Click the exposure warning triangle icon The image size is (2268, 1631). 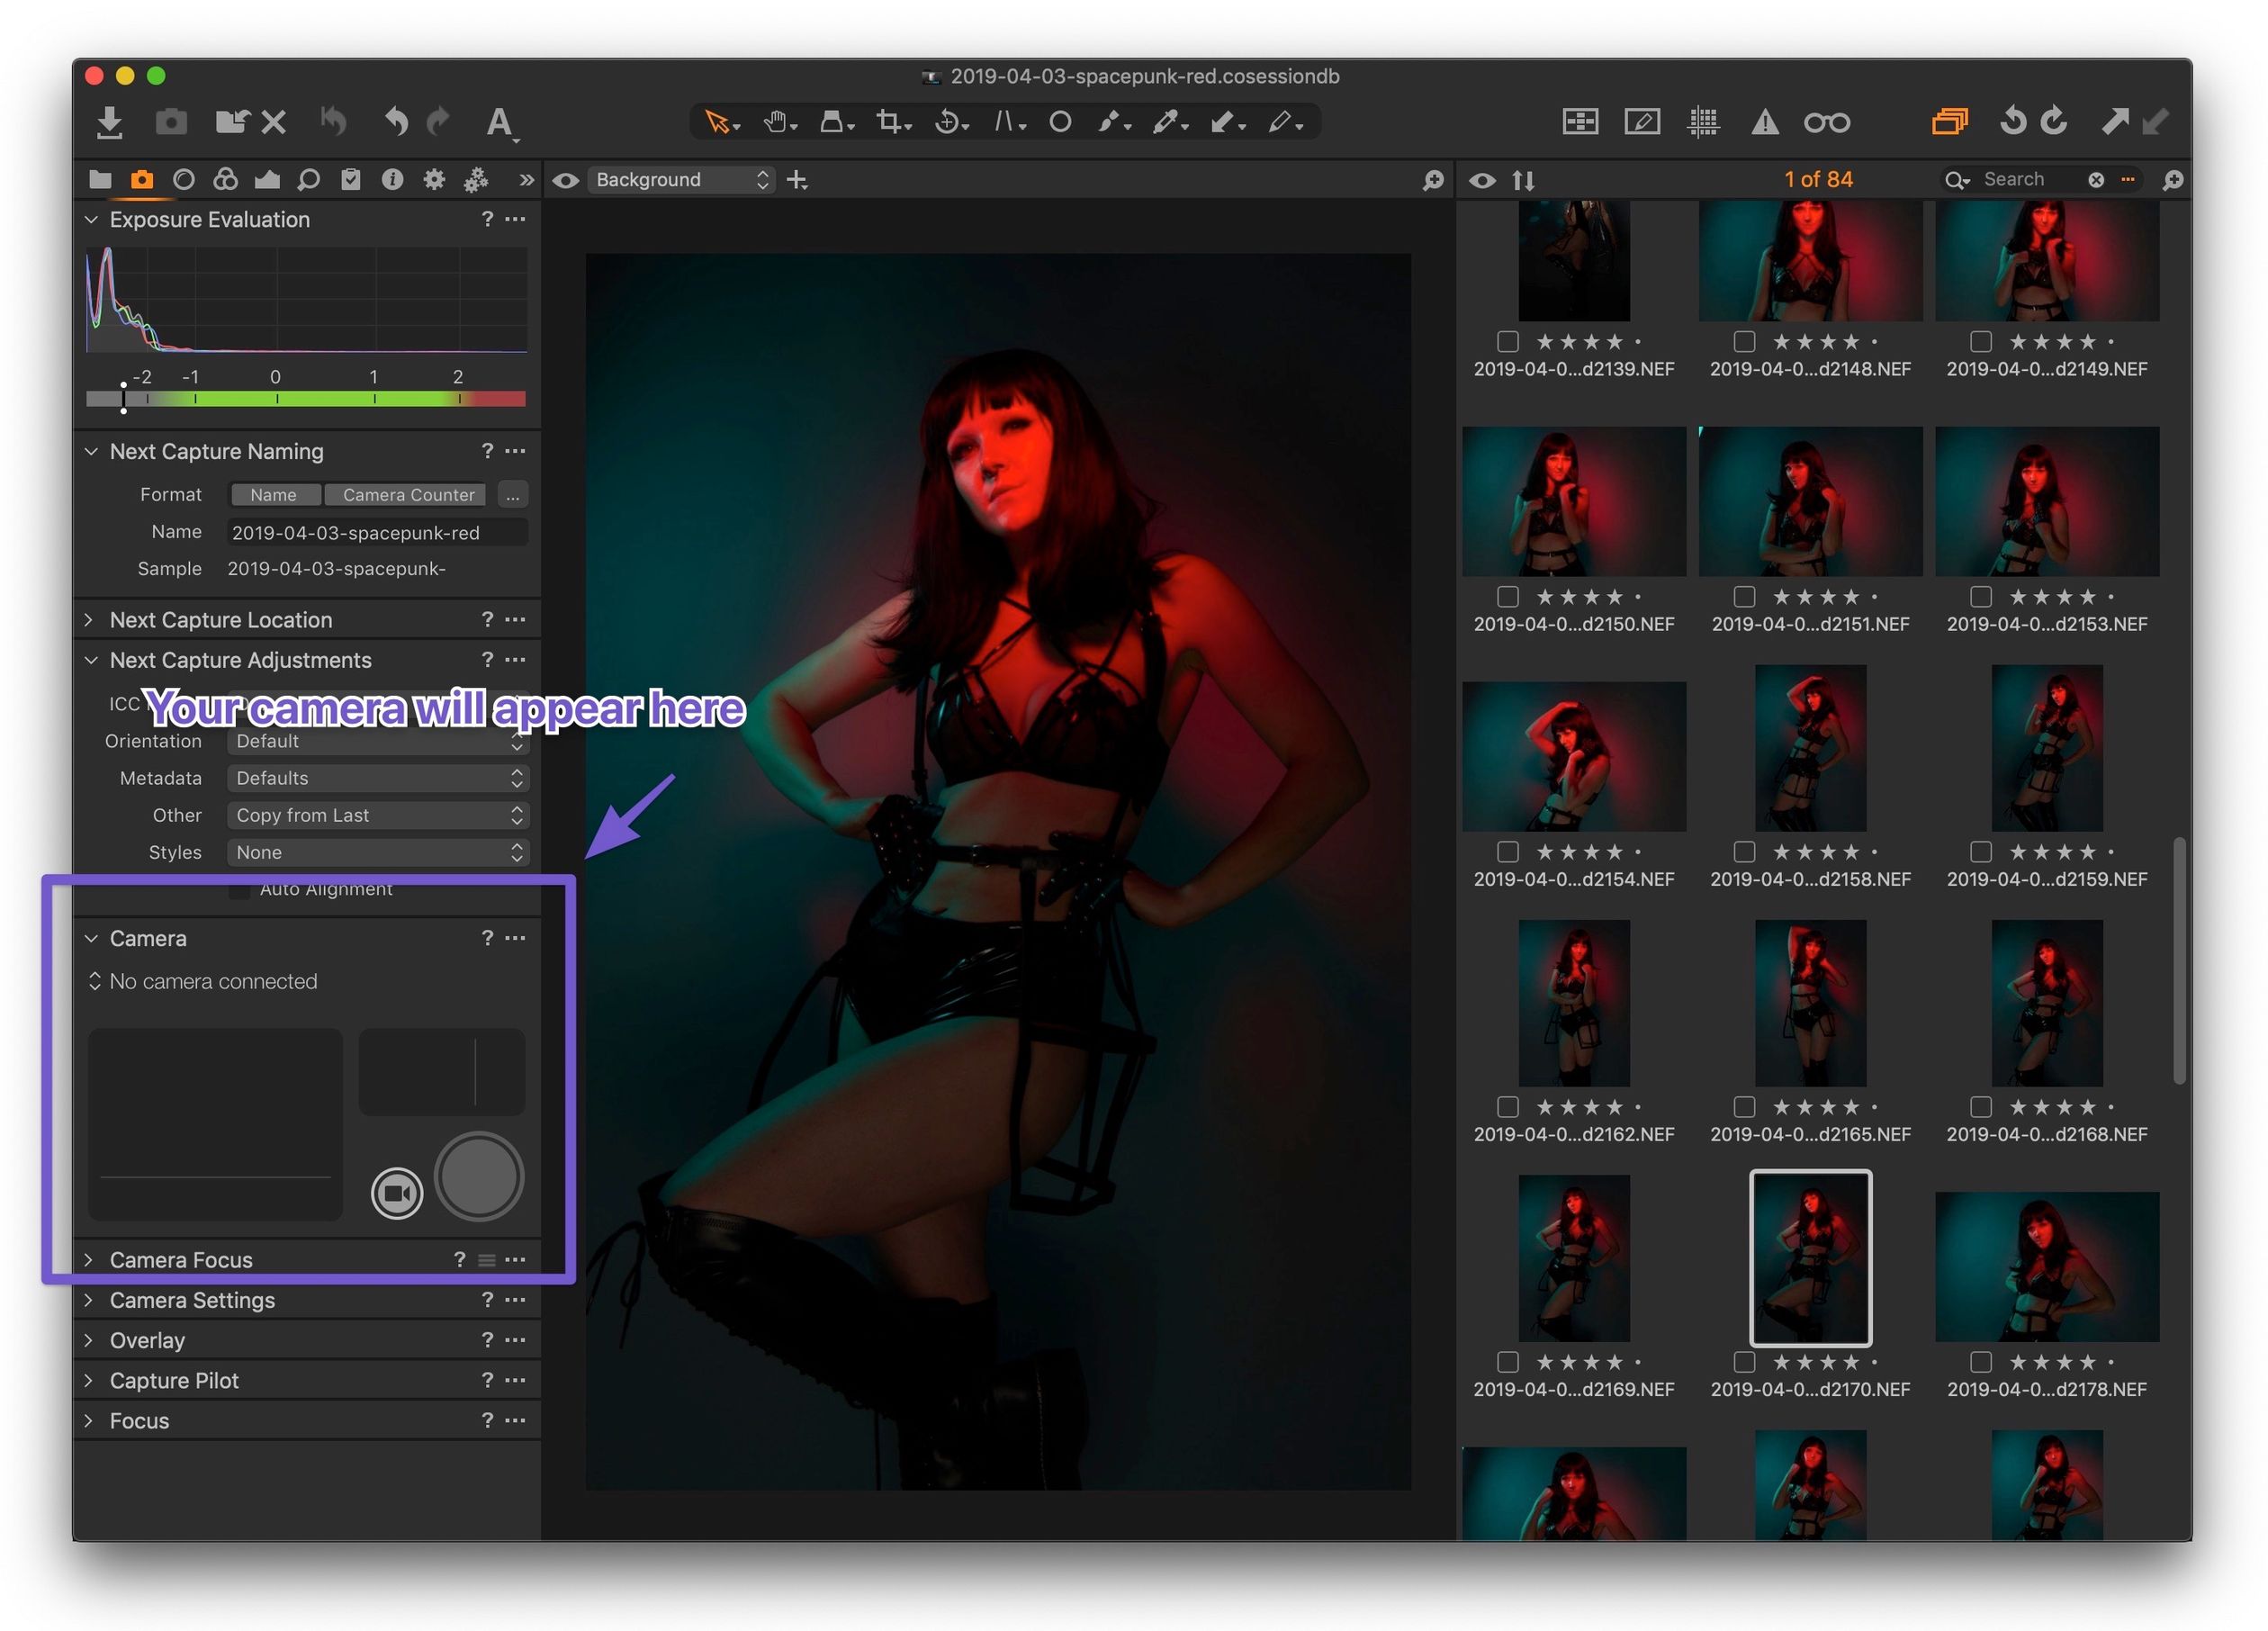pyautogui.click(x=1766, y=121)
